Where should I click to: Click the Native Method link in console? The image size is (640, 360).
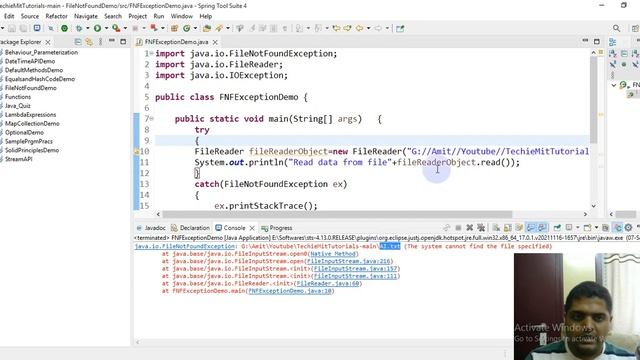[333, 253]
